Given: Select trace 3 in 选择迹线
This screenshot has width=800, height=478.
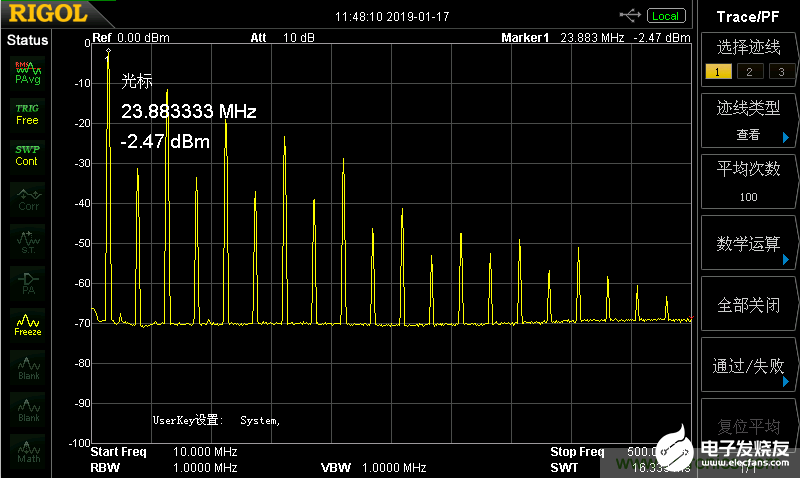Looking at the screenshot, I should click(780, 71).
